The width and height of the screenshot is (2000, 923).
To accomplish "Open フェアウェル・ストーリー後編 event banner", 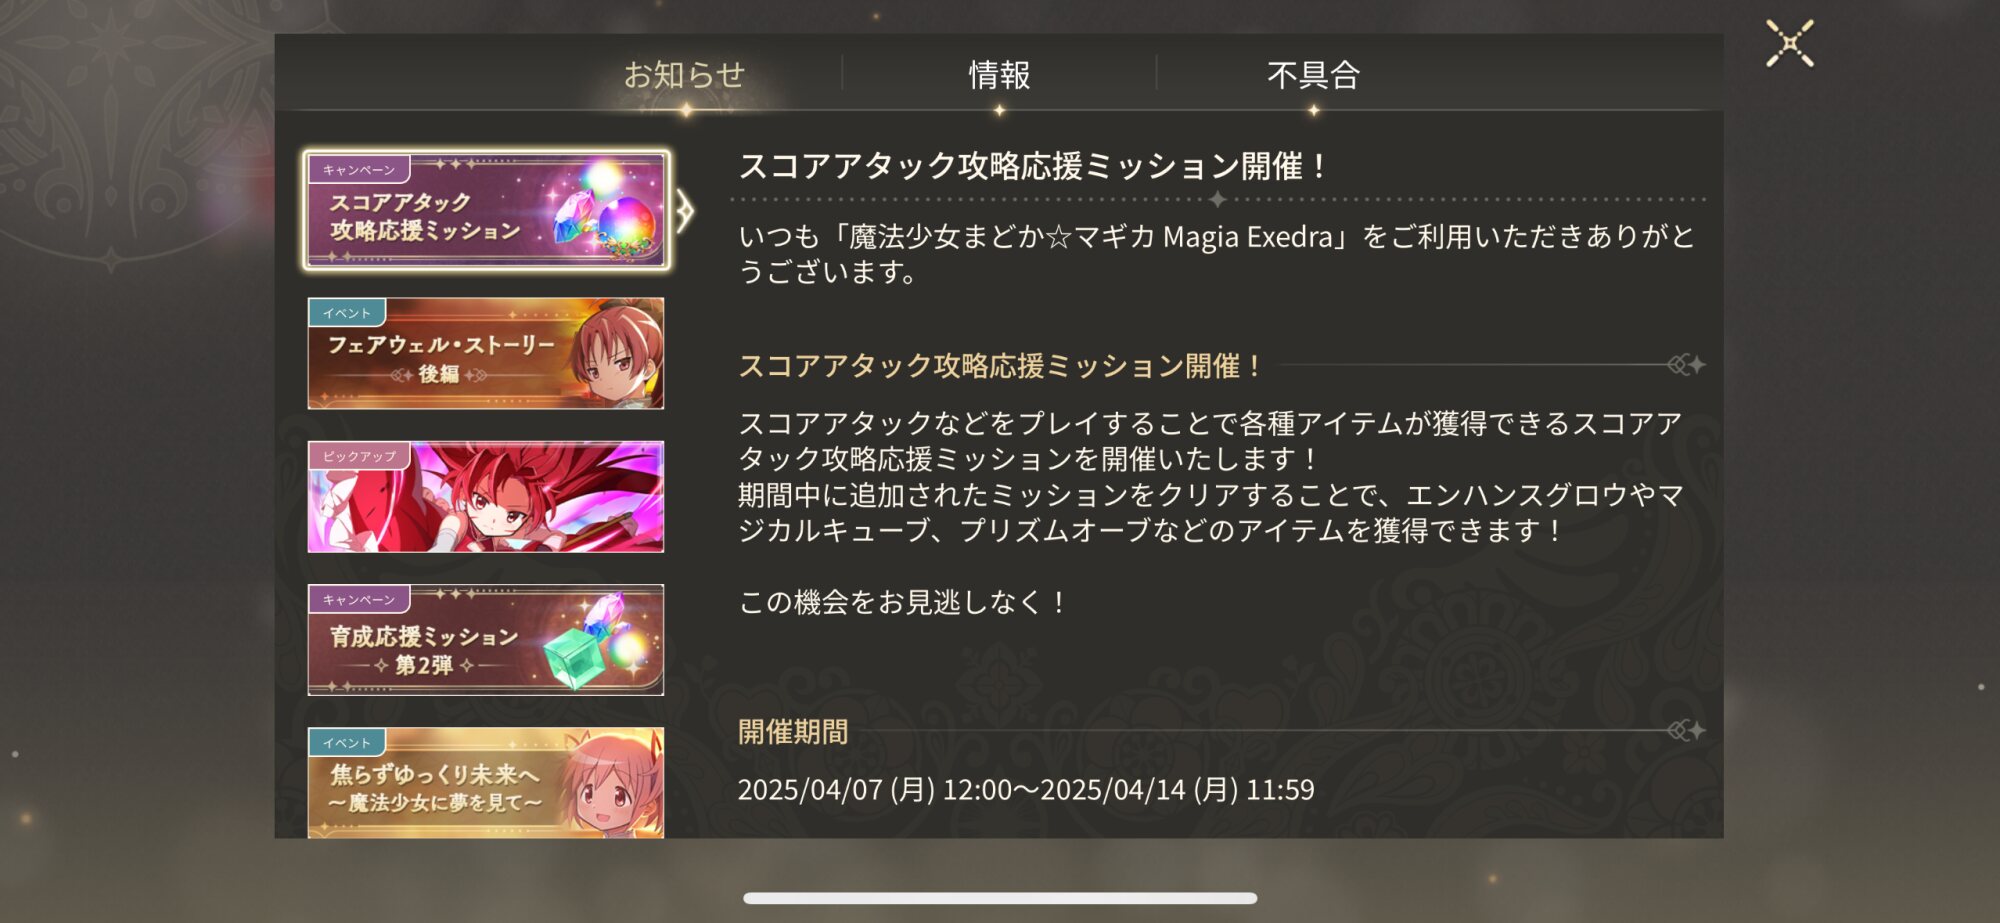I will [x=486, y=353].
